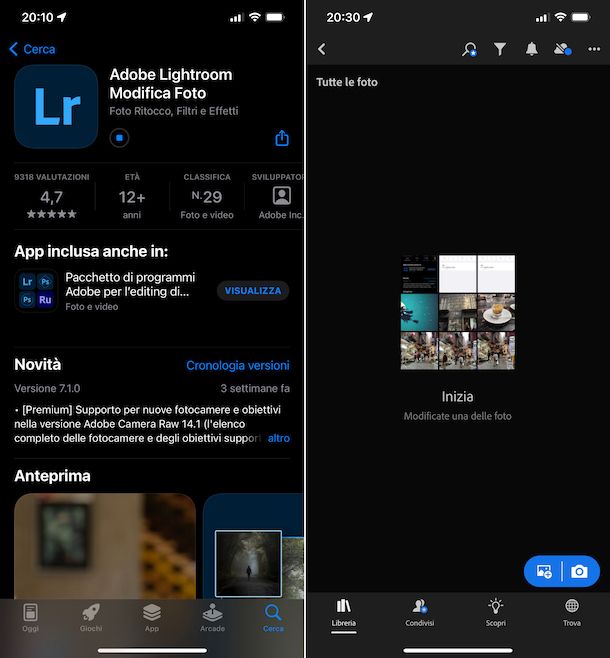
Task: Open the Adobe bundle icon
Action: click(x=36, y=291)
